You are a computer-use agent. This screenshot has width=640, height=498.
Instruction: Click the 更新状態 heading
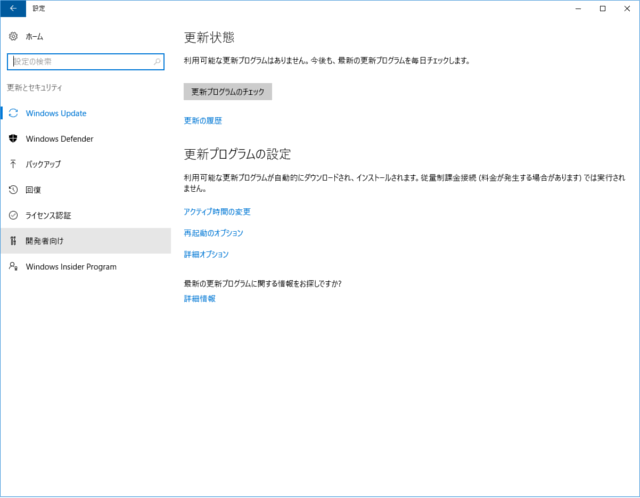pyautogui.click(x=209, y=38)
